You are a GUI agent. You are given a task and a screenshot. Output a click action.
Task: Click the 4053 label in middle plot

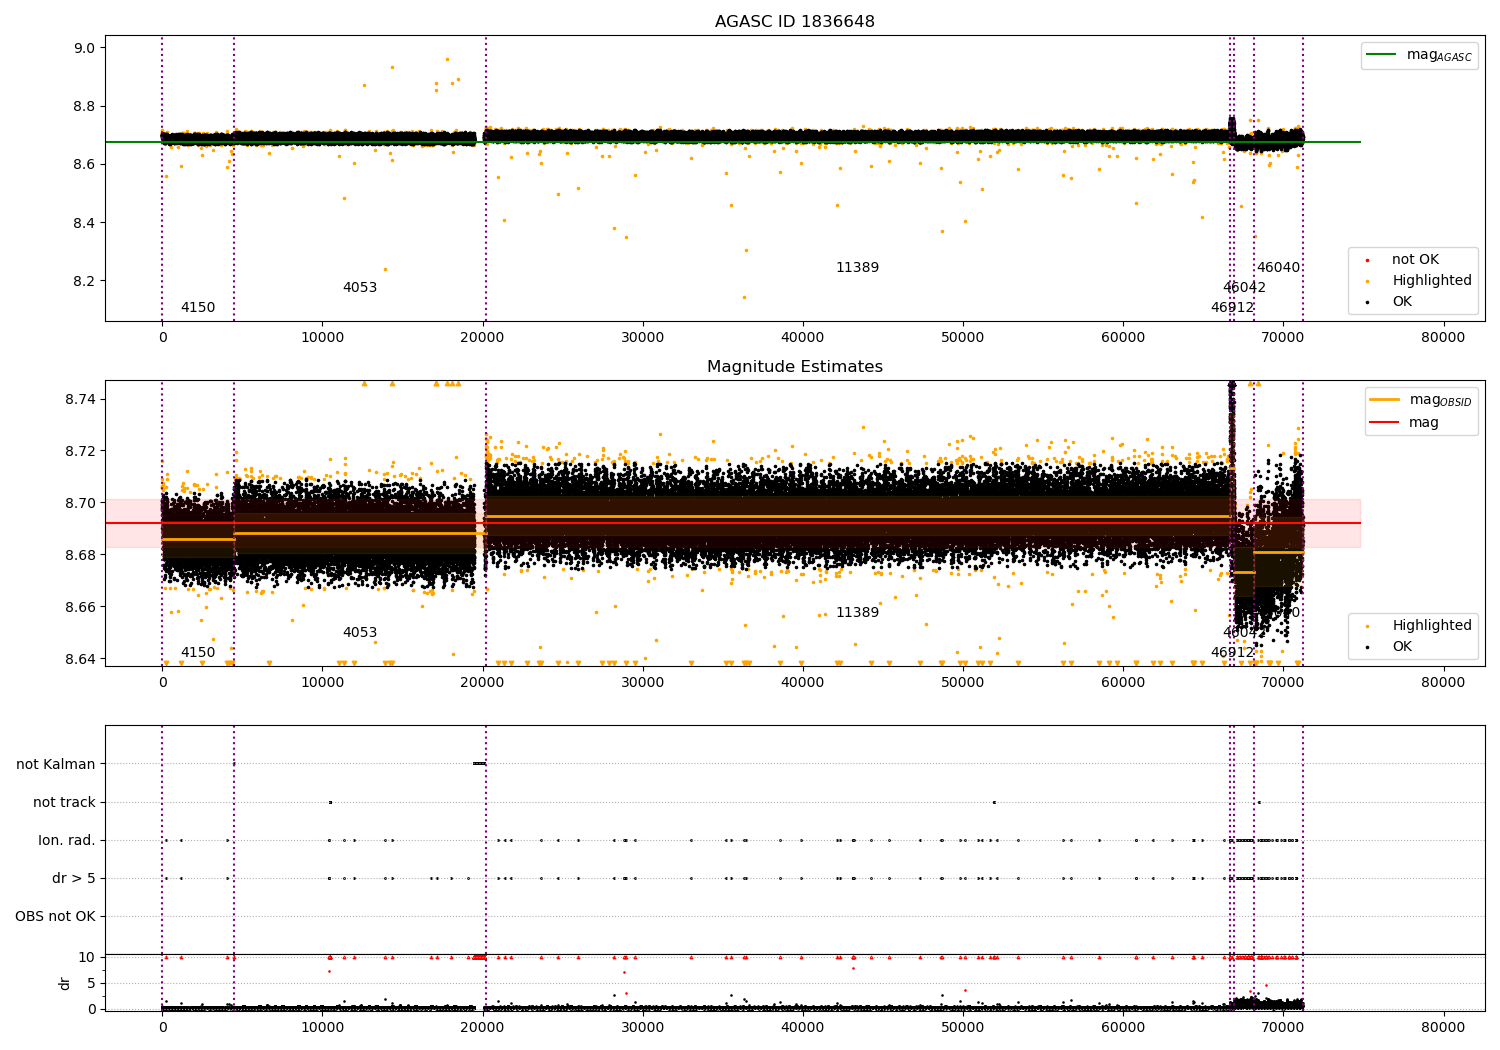[x=360, y=633]
